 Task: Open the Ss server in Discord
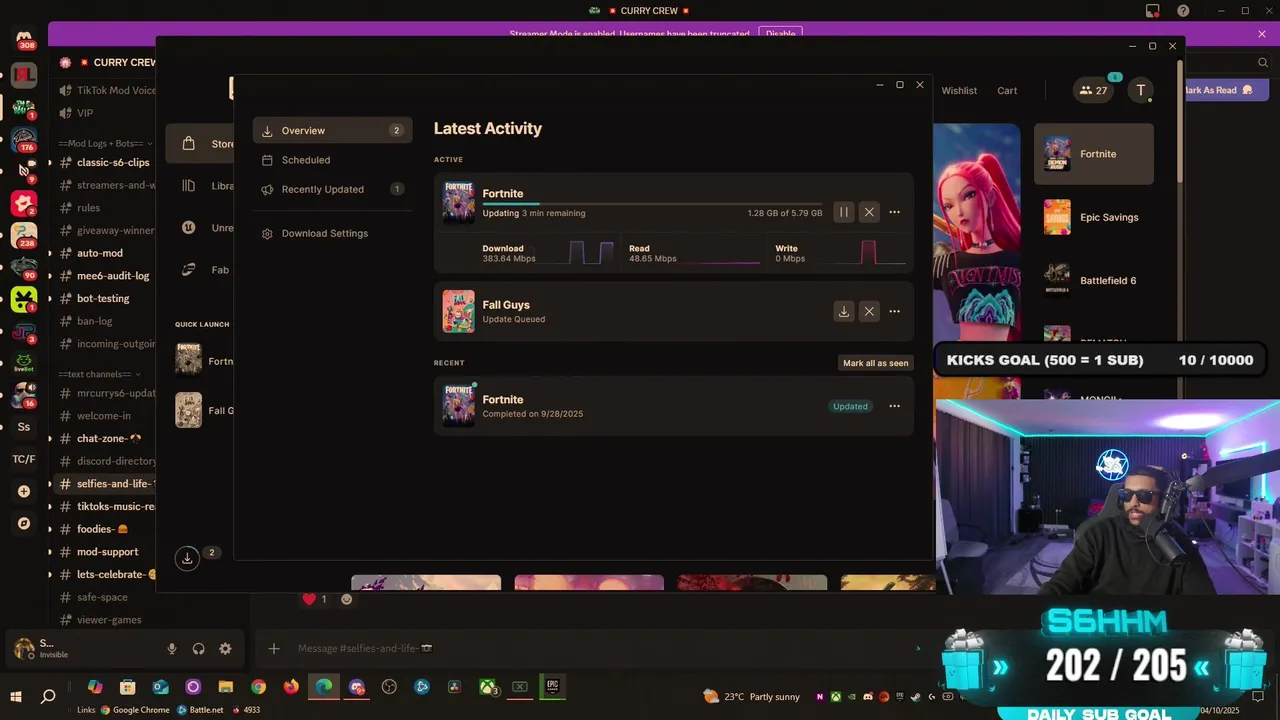pyautogui.click(x=24, y=427)
